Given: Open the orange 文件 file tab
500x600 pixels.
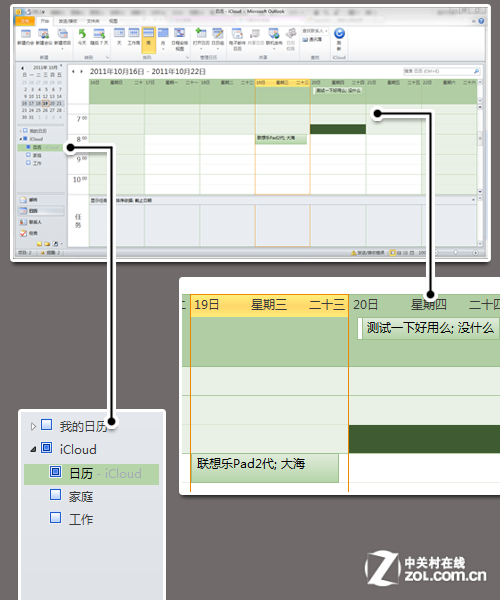Looking at the screenshot, I should [25, 21].
